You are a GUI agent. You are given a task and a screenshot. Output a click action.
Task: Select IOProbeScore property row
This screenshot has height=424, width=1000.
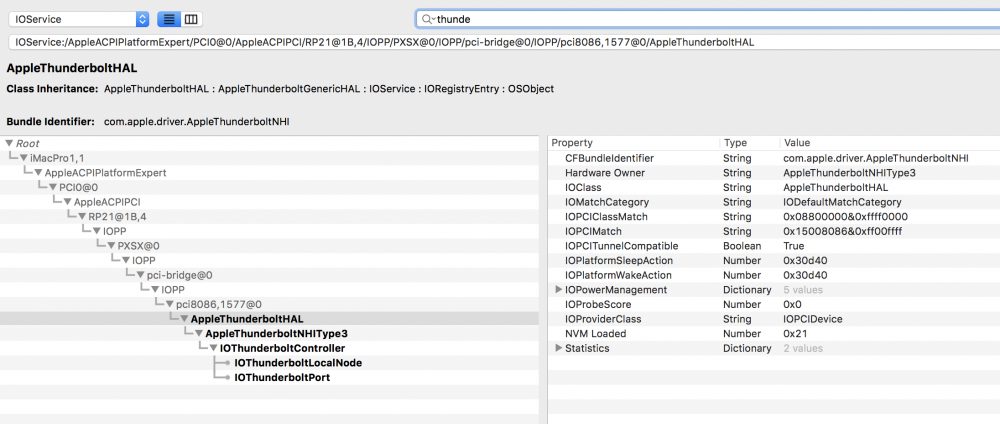click(774, 304)
